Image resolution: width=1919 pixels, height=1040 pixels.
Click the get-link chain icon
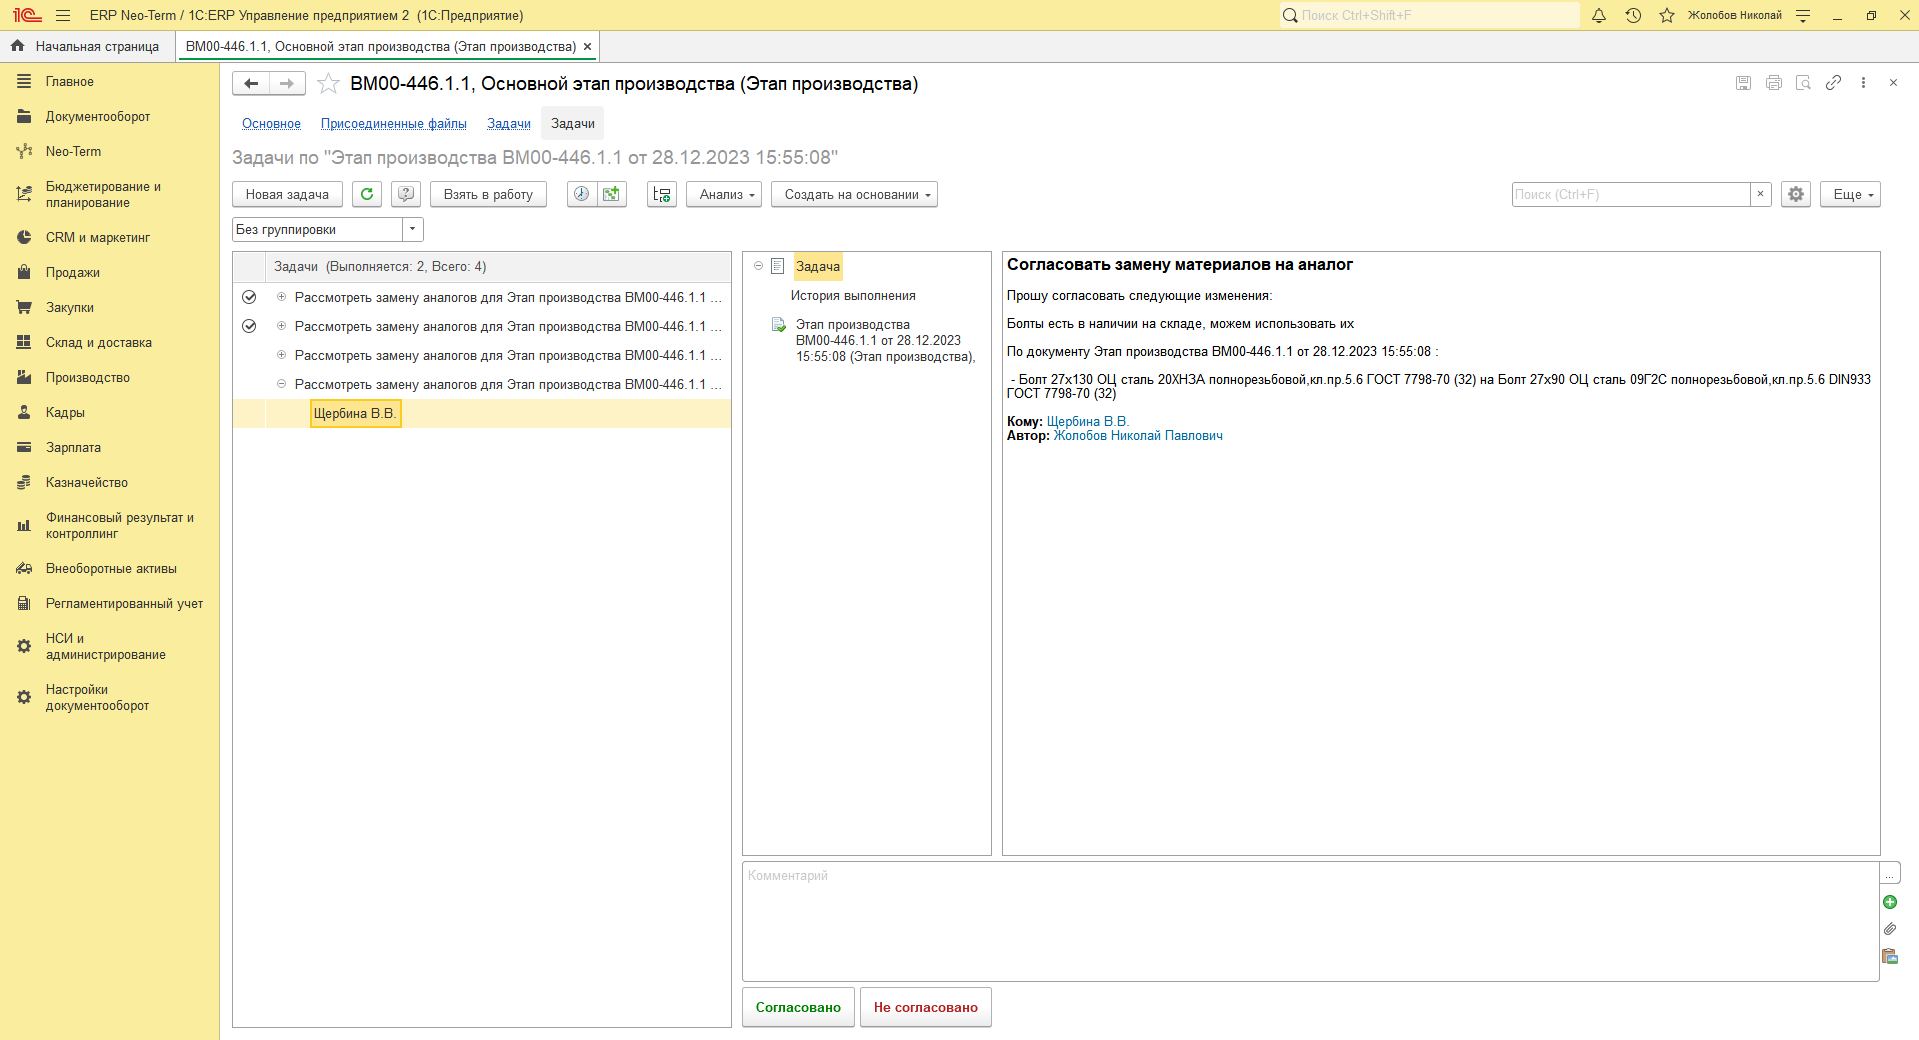click(x=1833, y=83)
